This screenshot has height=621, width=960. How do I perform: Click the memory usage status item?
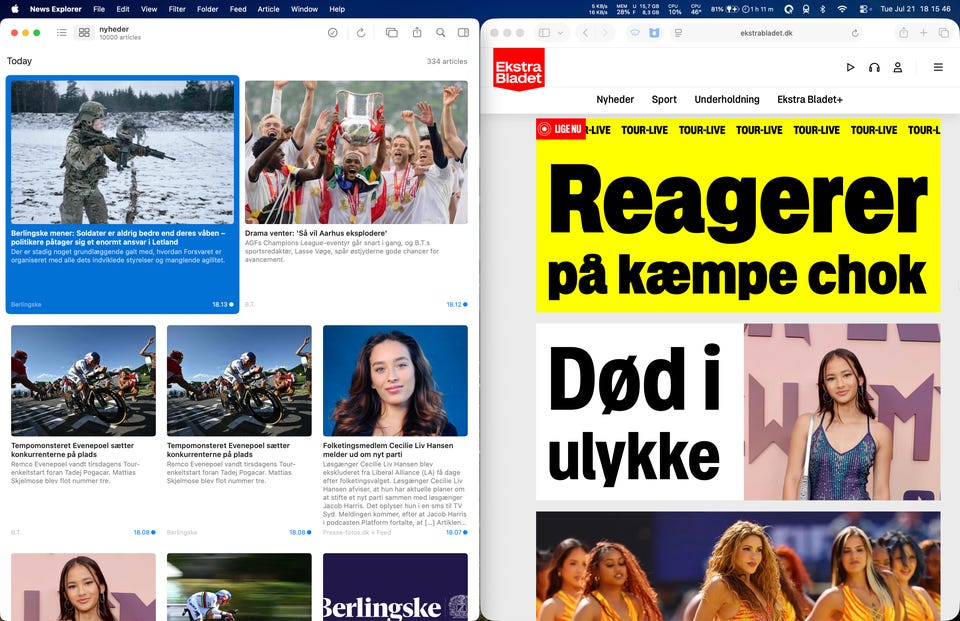(638, 9)
